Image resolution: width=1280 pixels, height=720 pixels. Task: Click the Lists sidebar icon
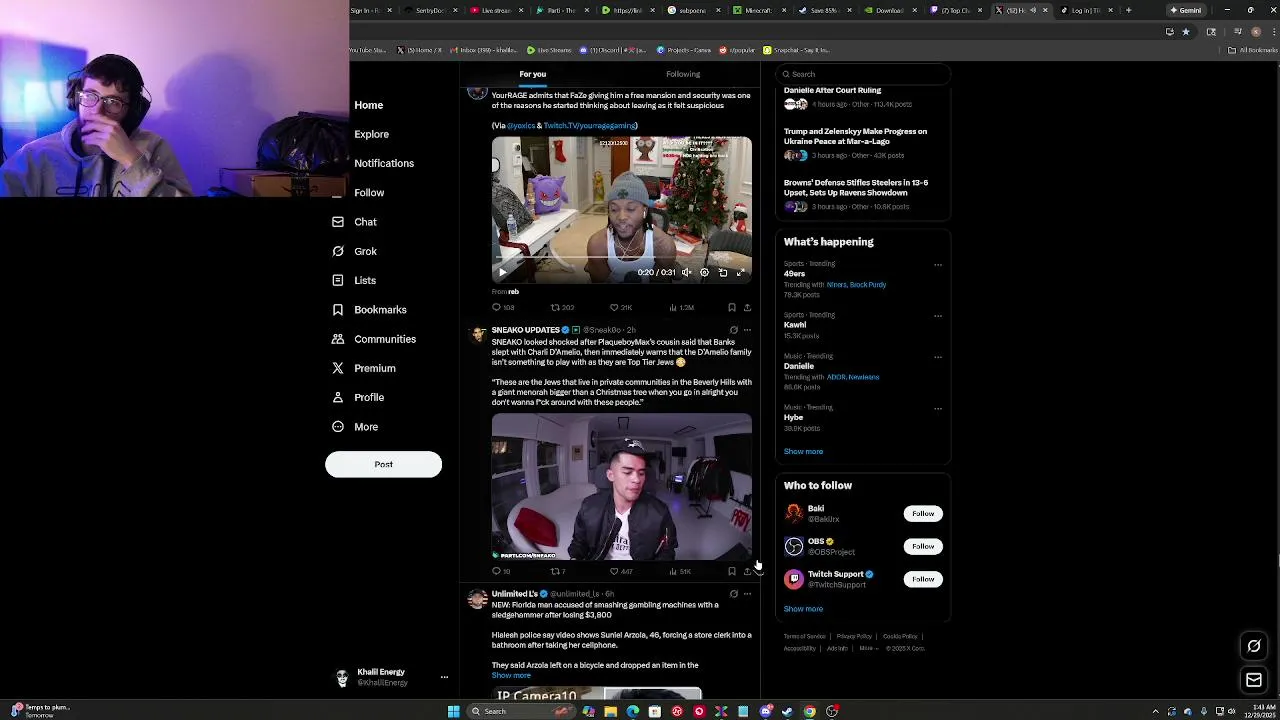point(338,280)
